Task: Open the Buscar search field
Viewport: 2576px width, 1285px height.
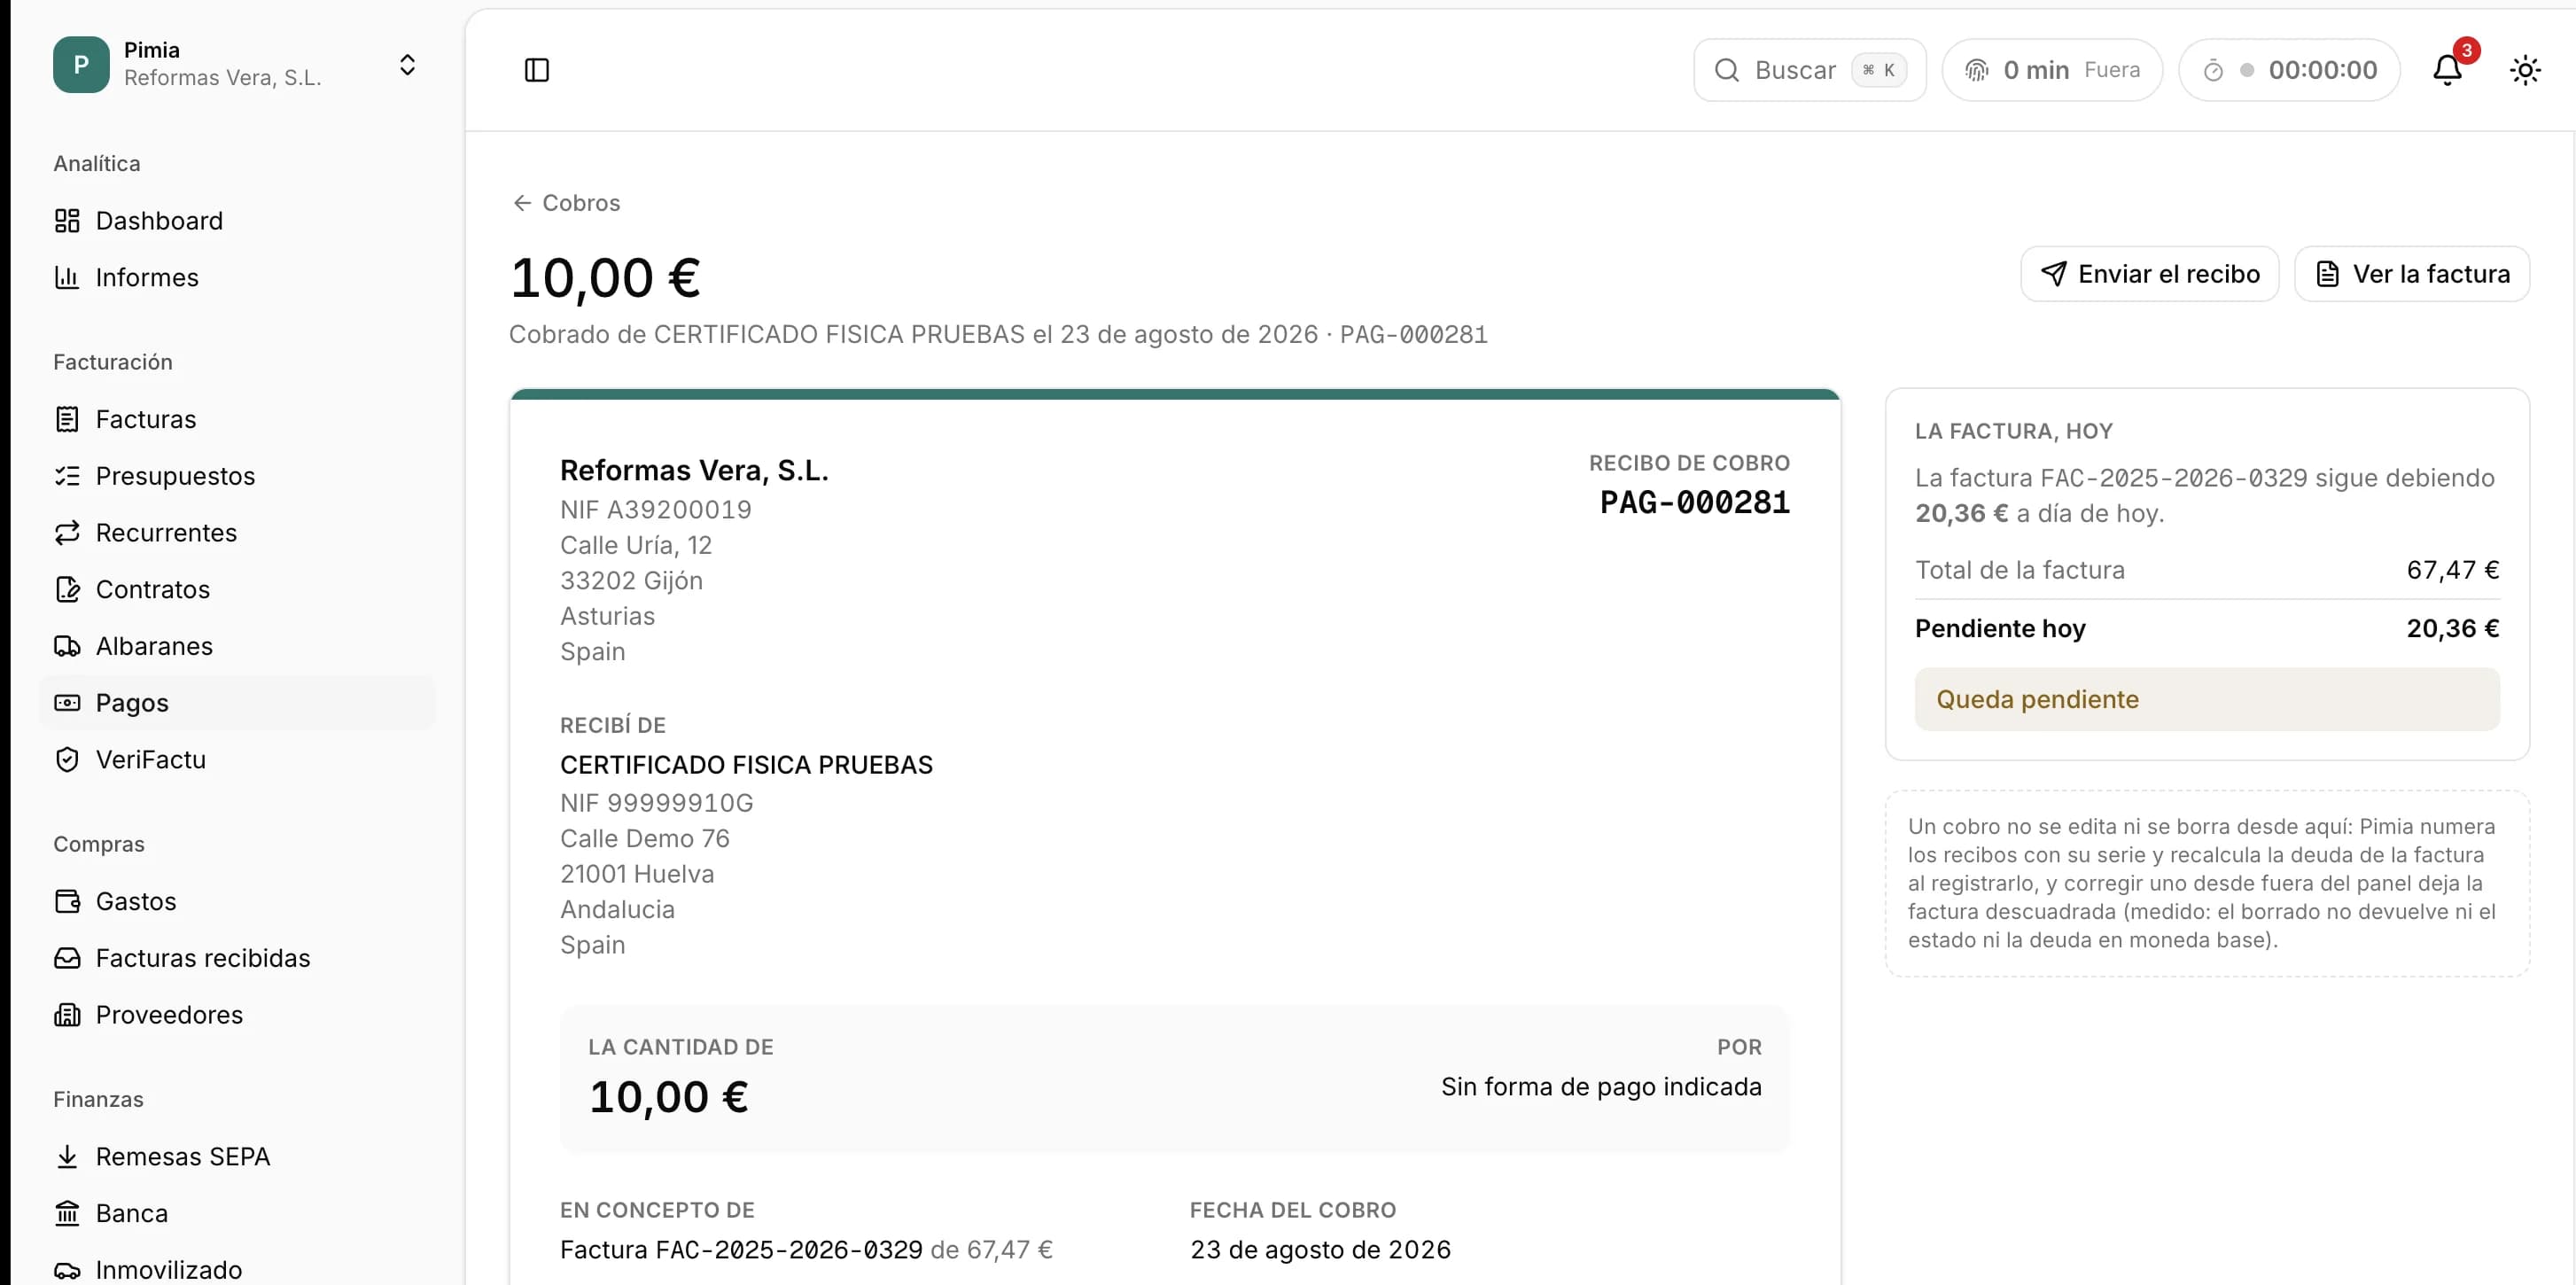Action: (1809, 70)
